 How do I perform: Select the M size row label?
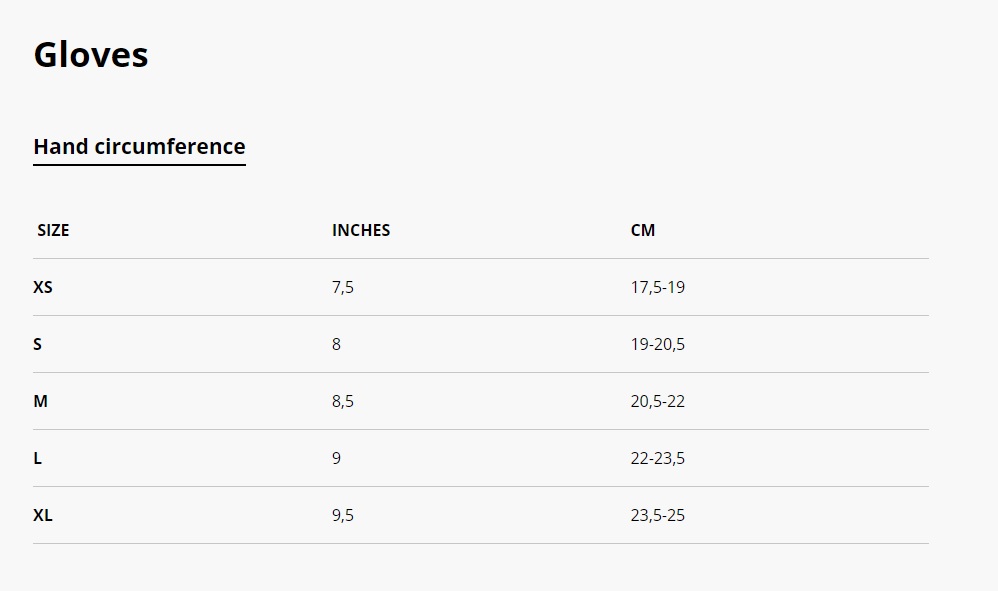pos(40,401)
